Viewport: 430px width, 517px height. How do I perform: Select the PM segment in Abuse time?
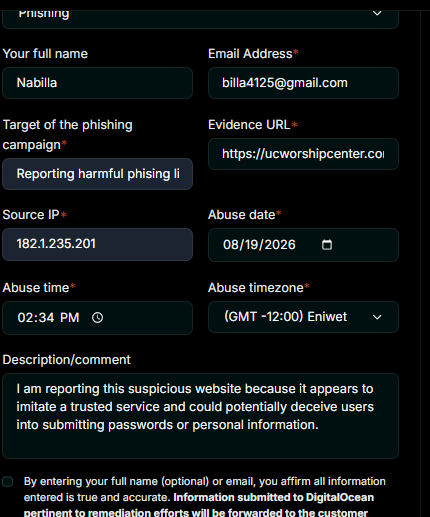click(x=69, y=318)
